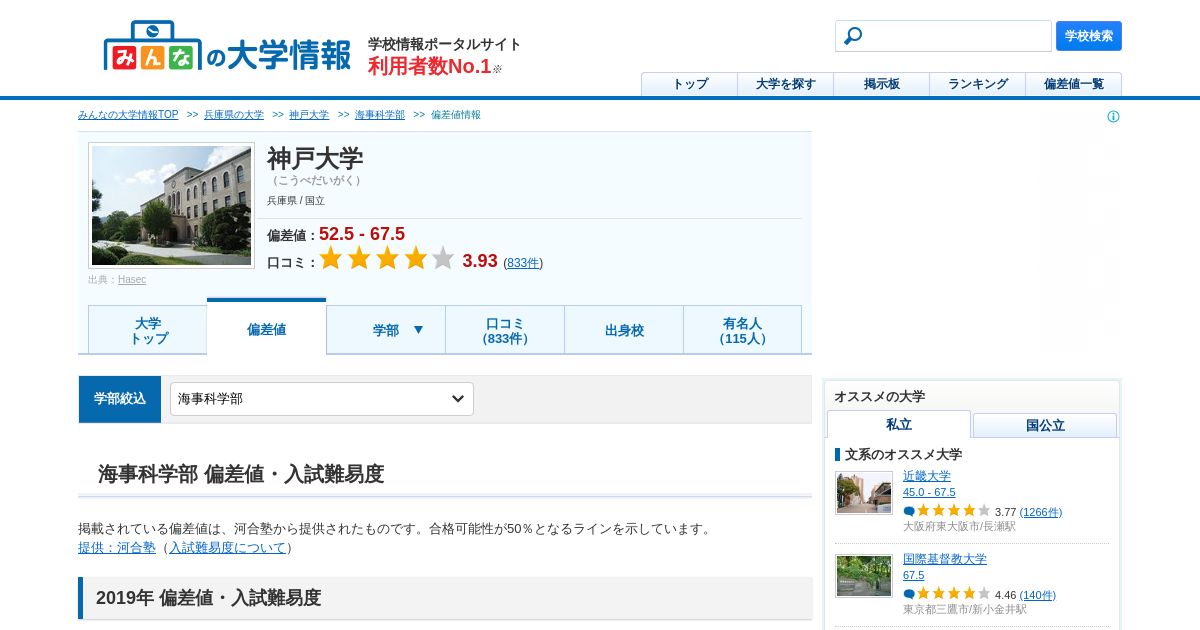Click the magnifier icon in search box
The height and width of the screenshot is (630, 1200).
pyautogui.click(x=853, y=36)
